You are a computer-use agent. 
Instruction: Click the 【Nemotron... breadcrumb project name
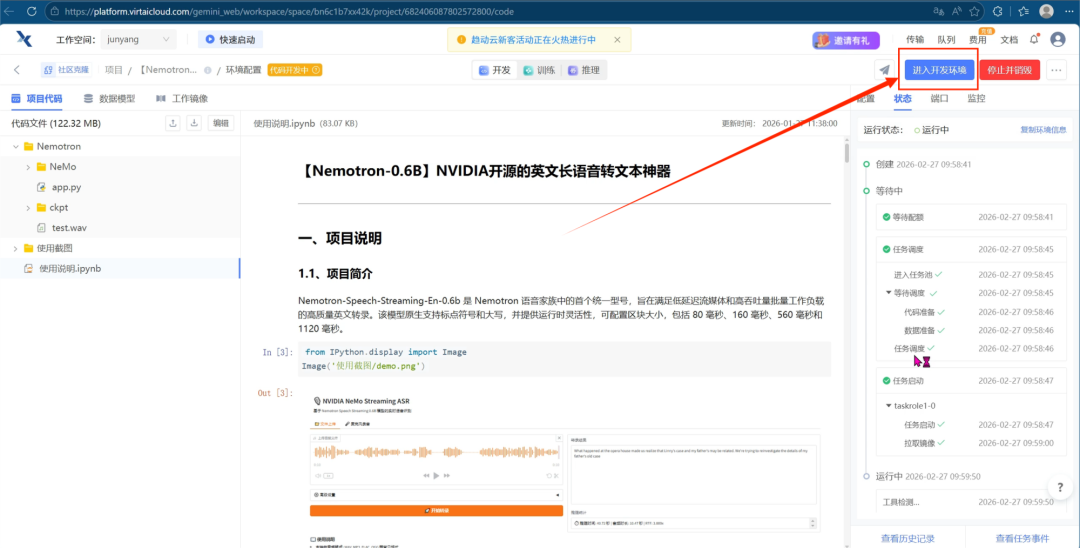(168, 70)
